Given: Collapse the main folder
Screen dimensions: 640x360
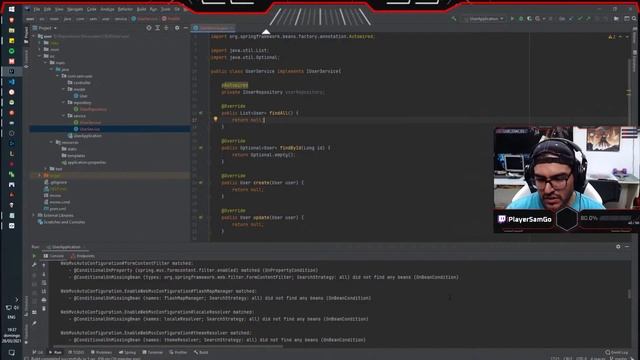Looking at the screenshot, I should coord(46,62).
